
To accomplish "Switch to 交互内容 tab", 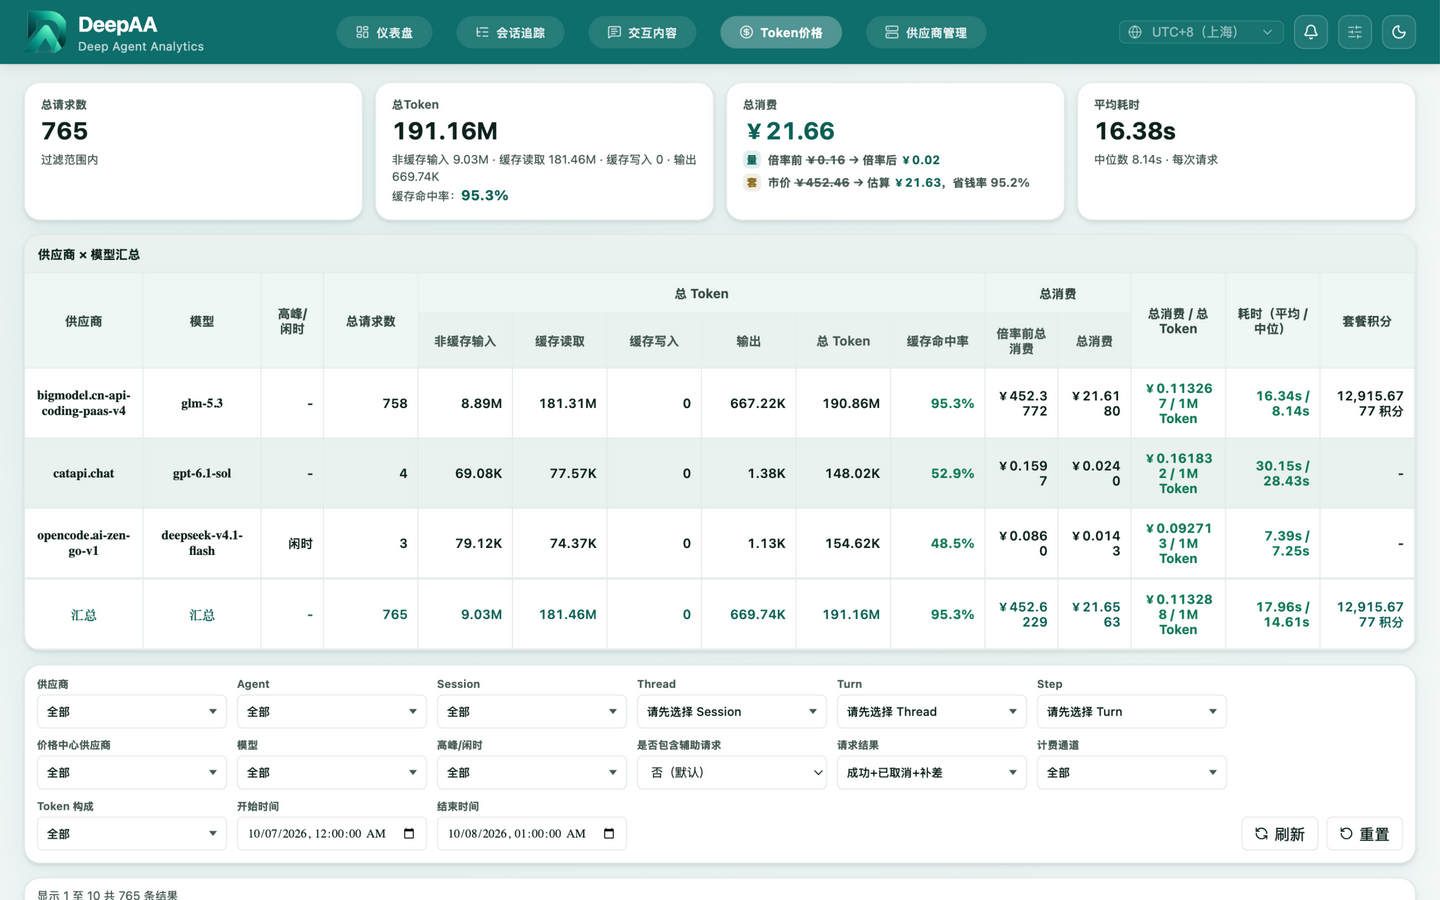I will pos(642,32).
